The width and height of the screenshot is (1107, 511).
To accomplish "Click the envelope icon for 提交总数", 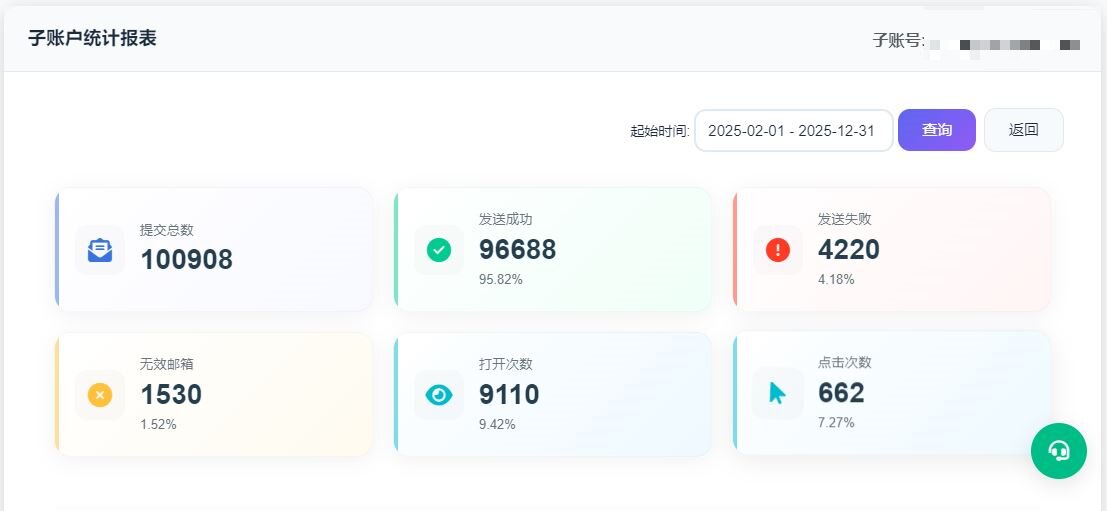I will 100,250.
